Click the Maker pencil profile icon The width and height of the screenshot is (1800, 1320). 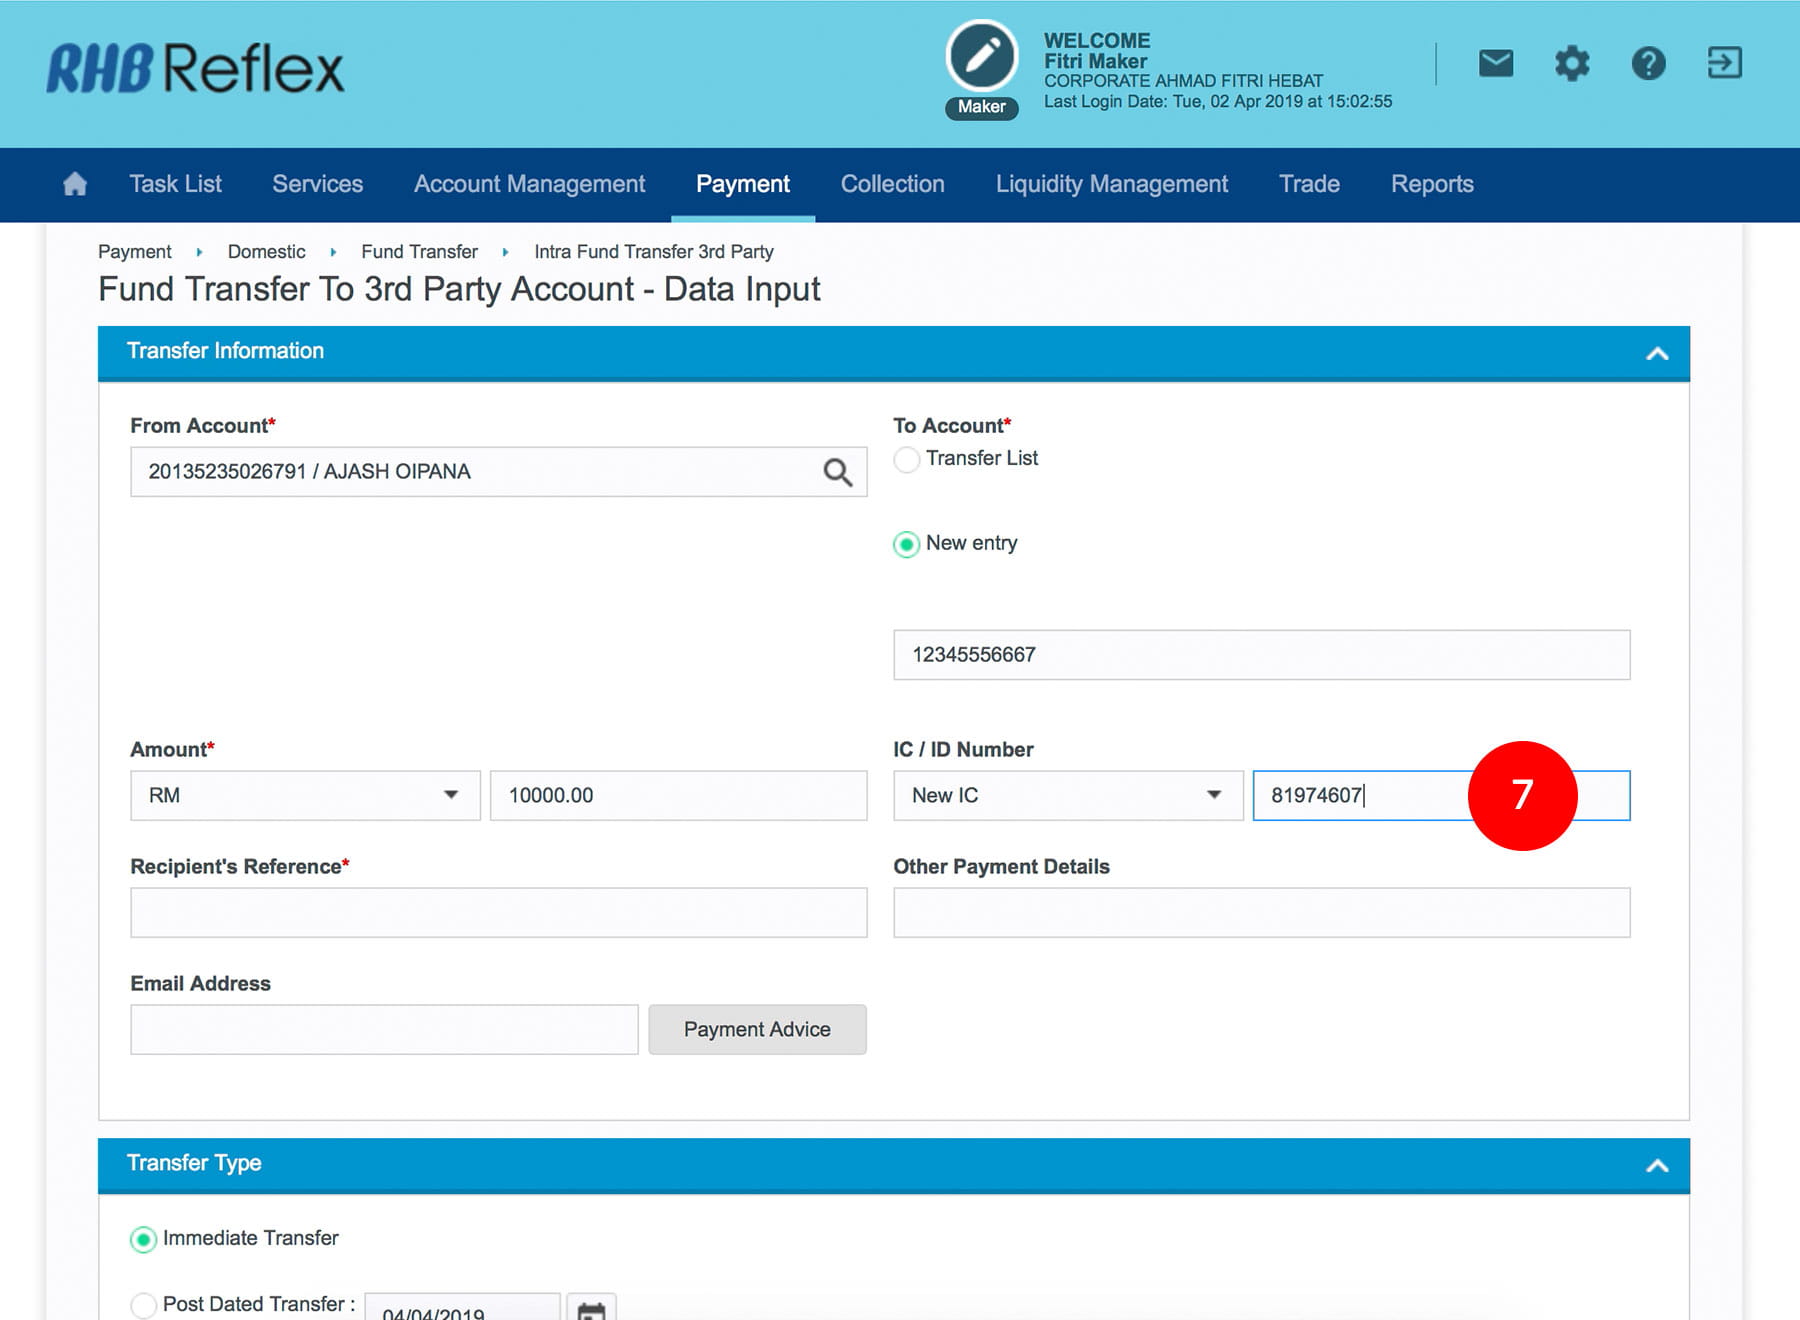981,57
